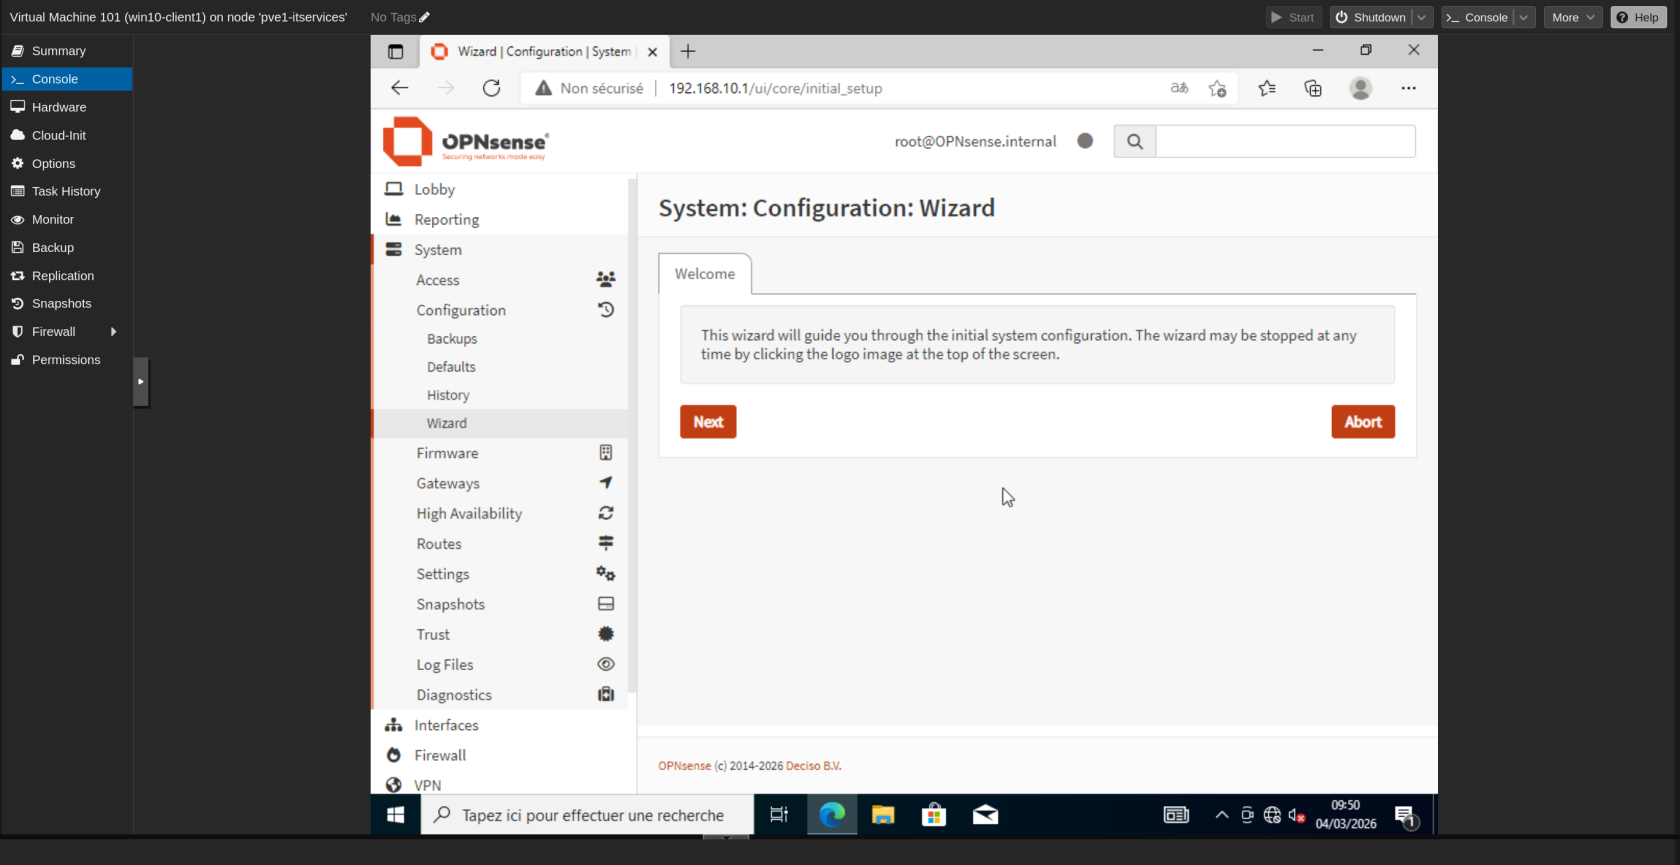
Task: Open the Edge settings ellipsis menu
Action: click(1408, 88)
